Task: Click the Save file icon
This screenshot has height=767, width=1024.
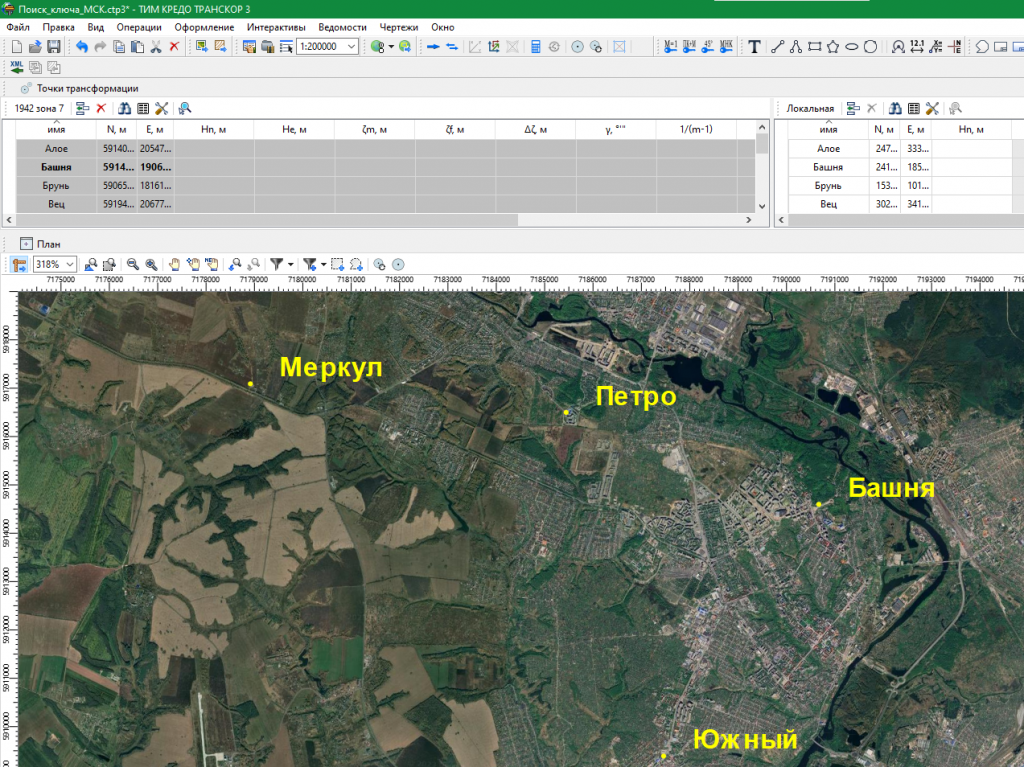Action: coord(54,46)
